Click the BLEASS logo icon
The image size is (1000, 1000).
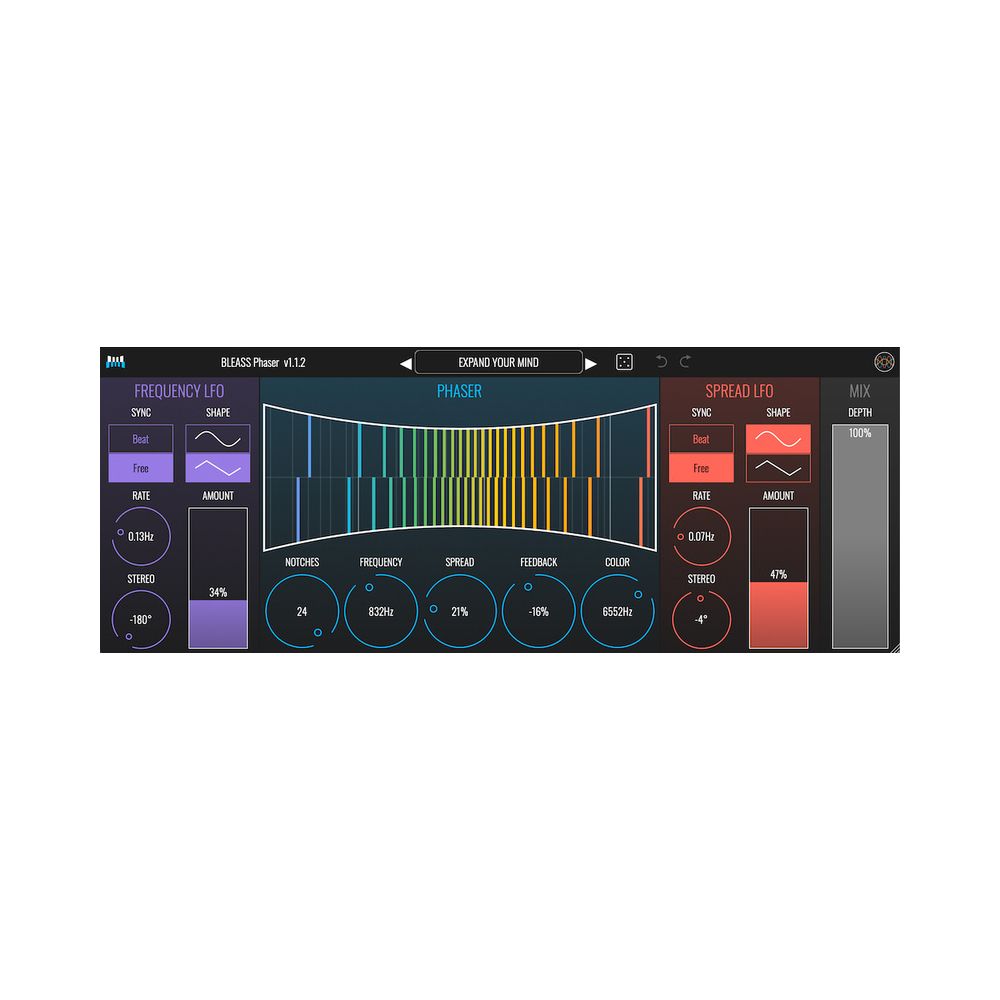(116, 362)
